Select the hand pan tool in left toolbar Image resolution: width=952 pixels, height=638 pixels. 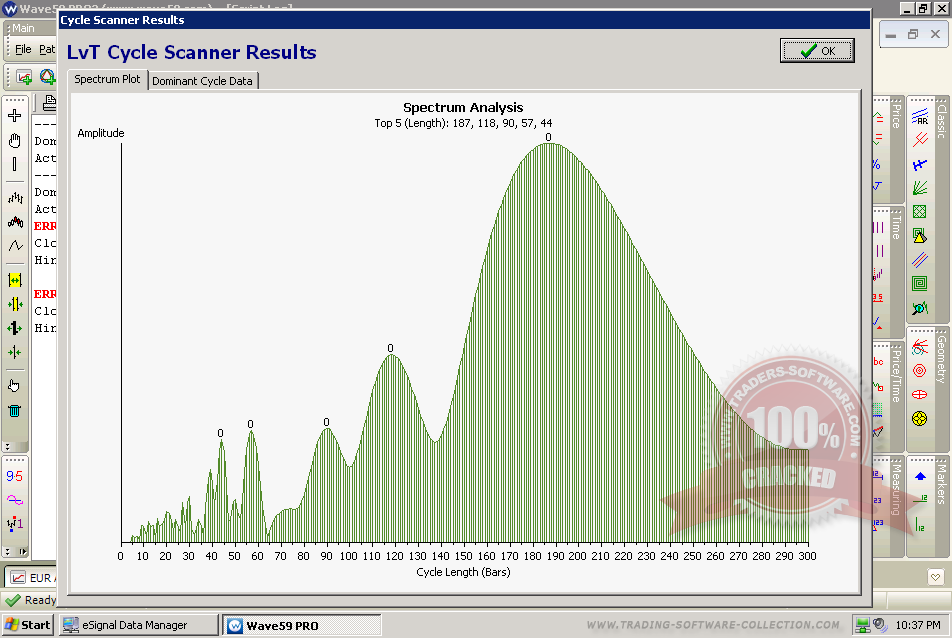coord(15,140)
